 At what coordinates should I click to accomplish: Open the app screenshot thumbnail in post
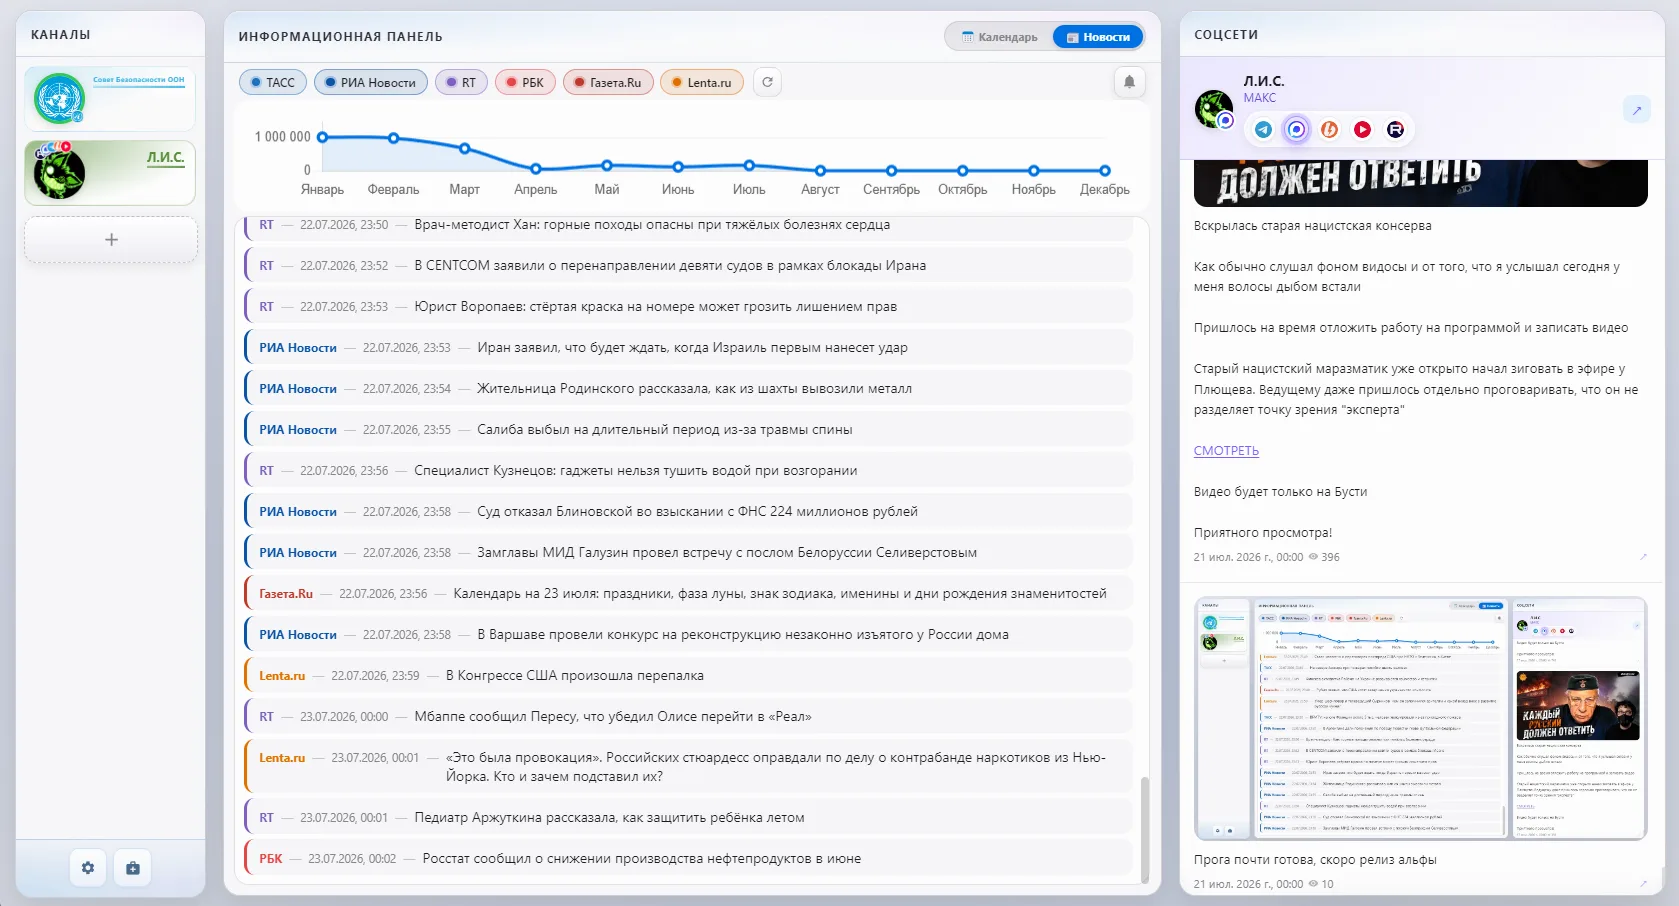[1420, 718]
